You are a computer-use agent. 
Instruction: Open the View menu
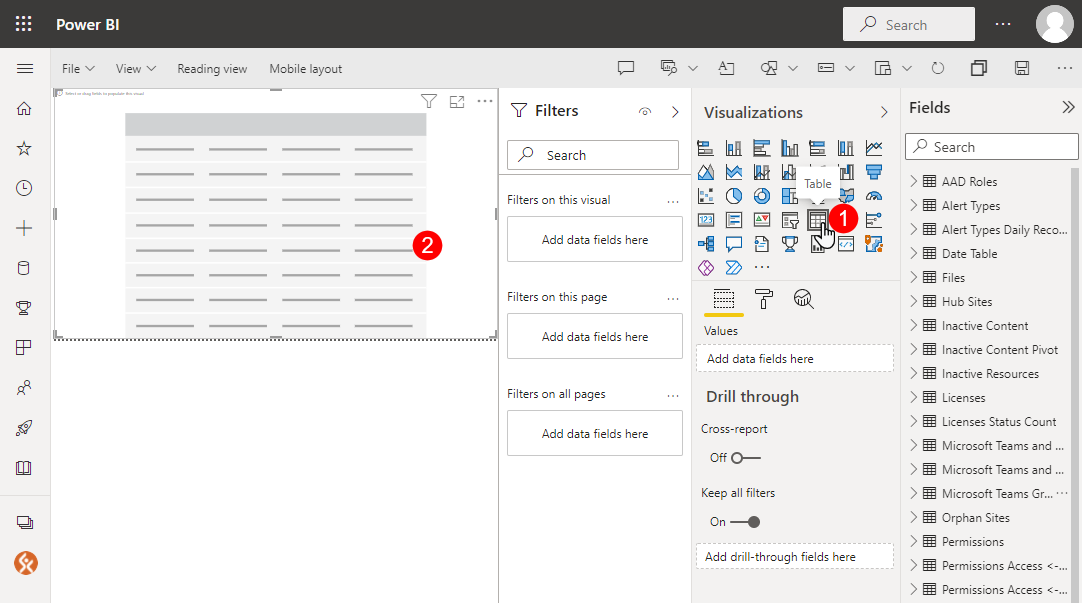click(136, 68)
